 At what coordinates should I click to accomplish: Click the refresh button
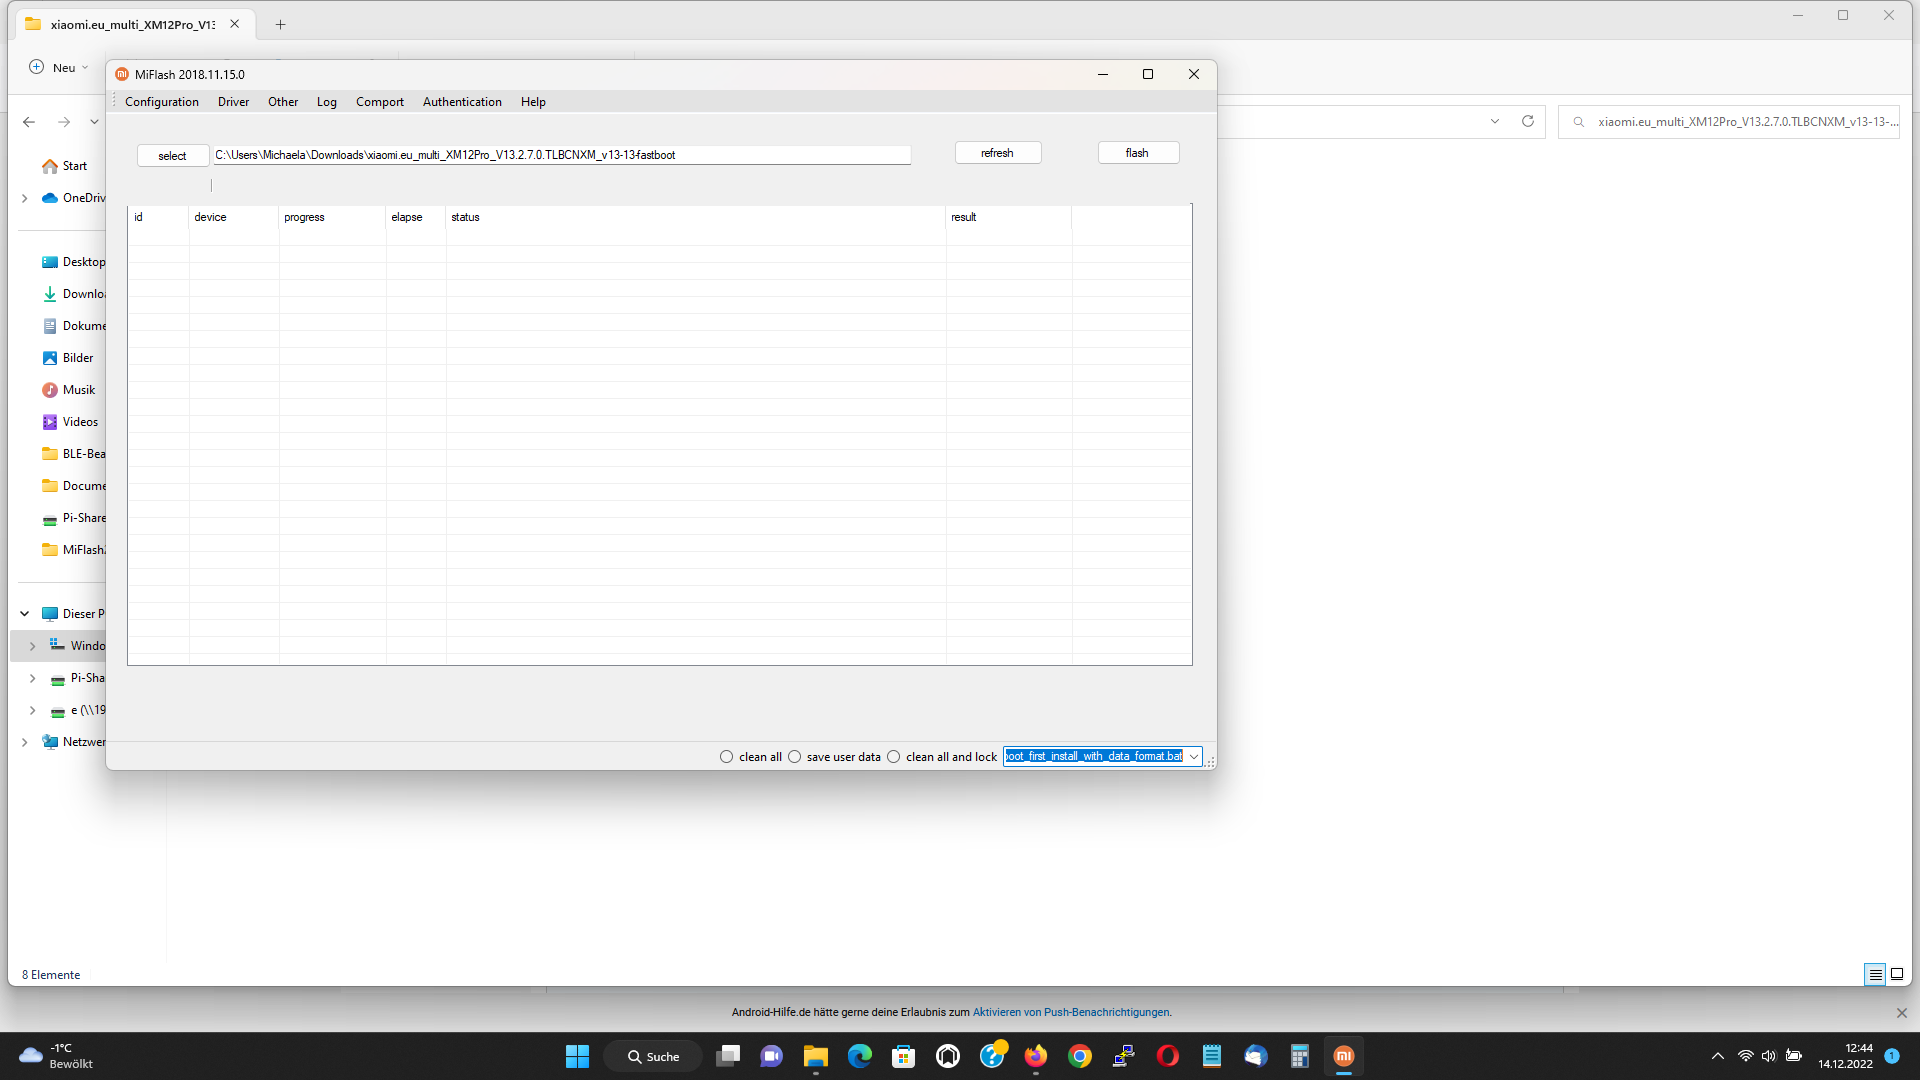[x=998, y=153]
